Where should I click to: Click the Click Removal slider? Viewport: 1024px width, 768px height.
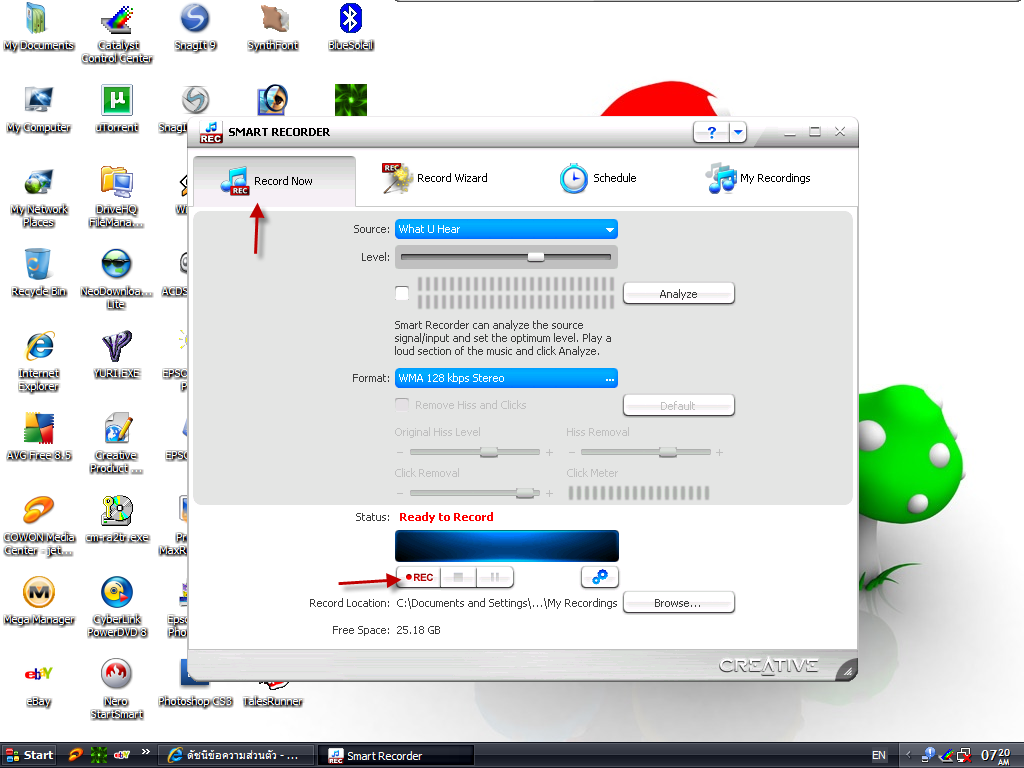coord(475,493)
